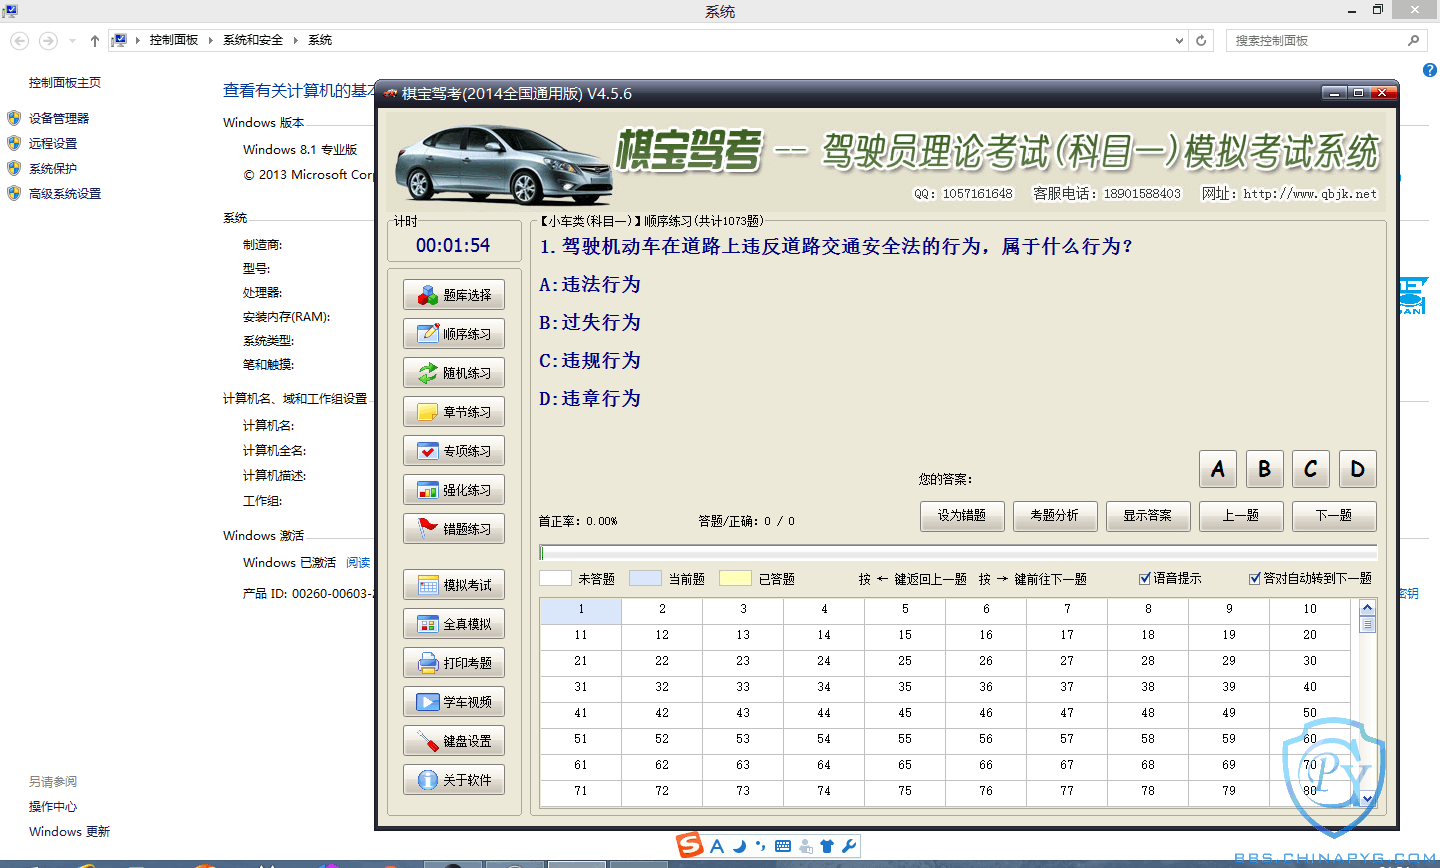Open 题库选择 question bank selection
1440x868 pixels.
[454, 295]
